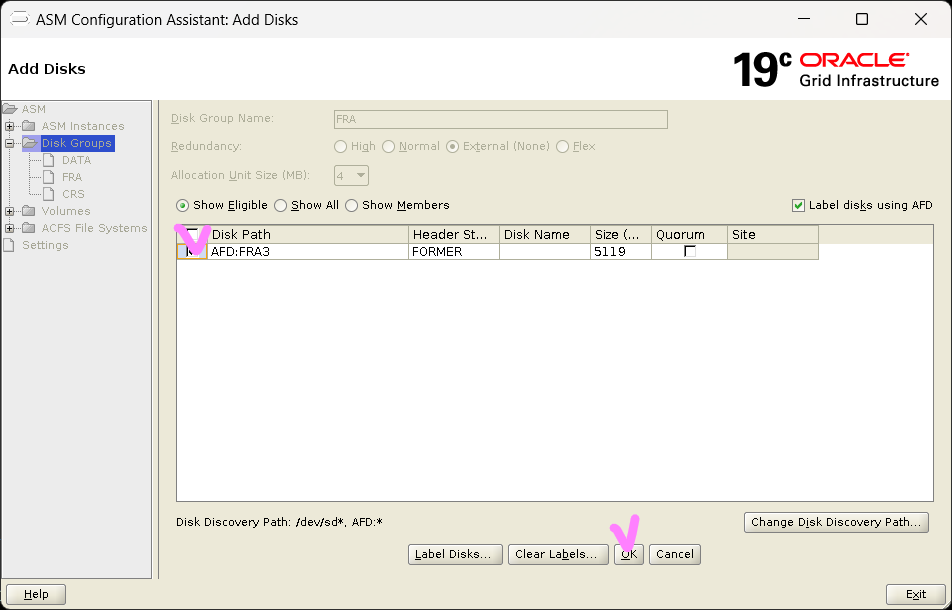952x610 pixels.
Task: Click the Help button
Action: (x=36, y=594)
